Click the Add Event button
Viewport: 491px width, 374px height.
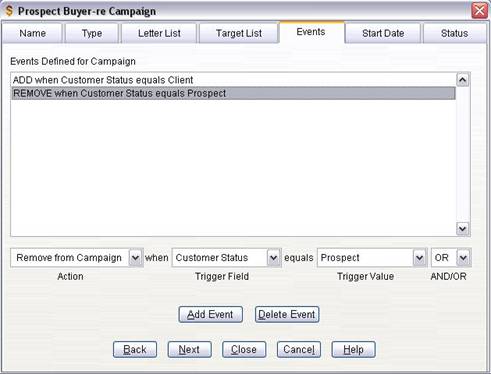click(210, 314)
